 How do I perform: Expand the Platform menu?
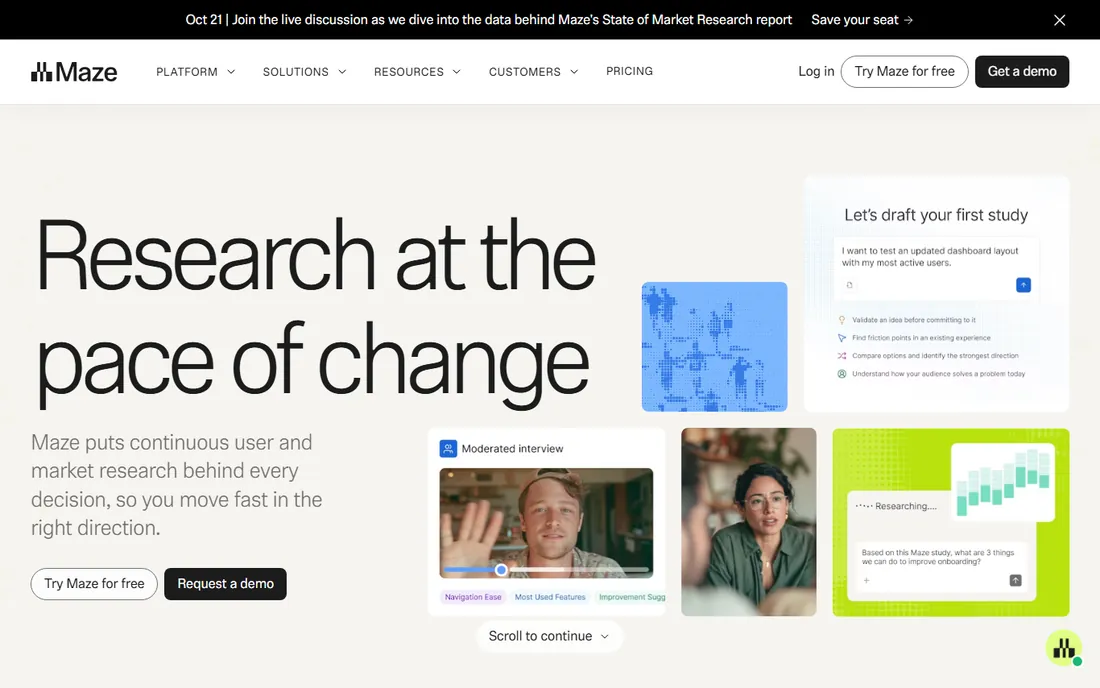tap(196, 72)
